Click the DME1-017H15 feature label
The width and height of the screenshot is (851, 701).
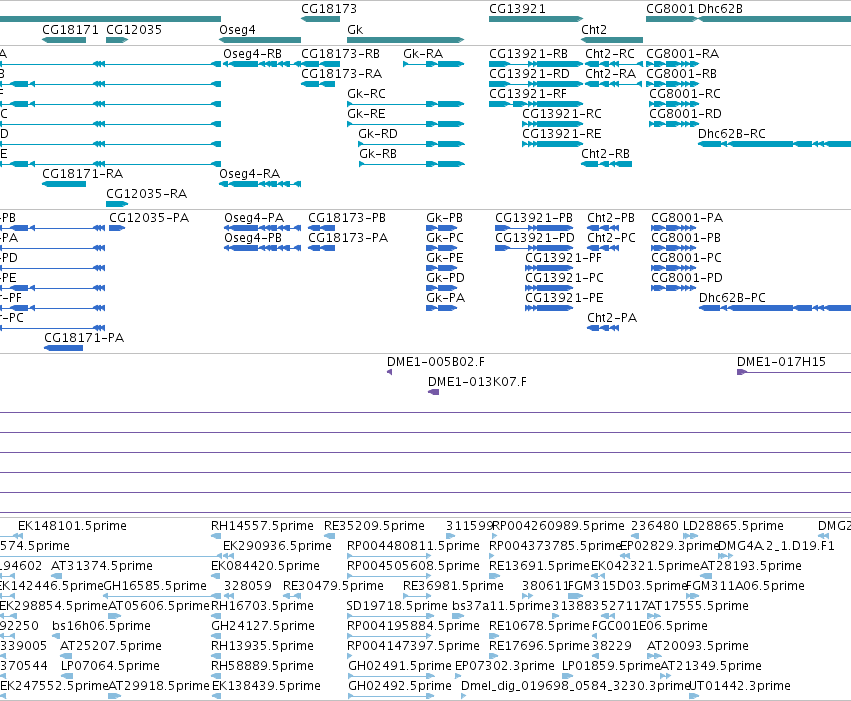[781, 362]
